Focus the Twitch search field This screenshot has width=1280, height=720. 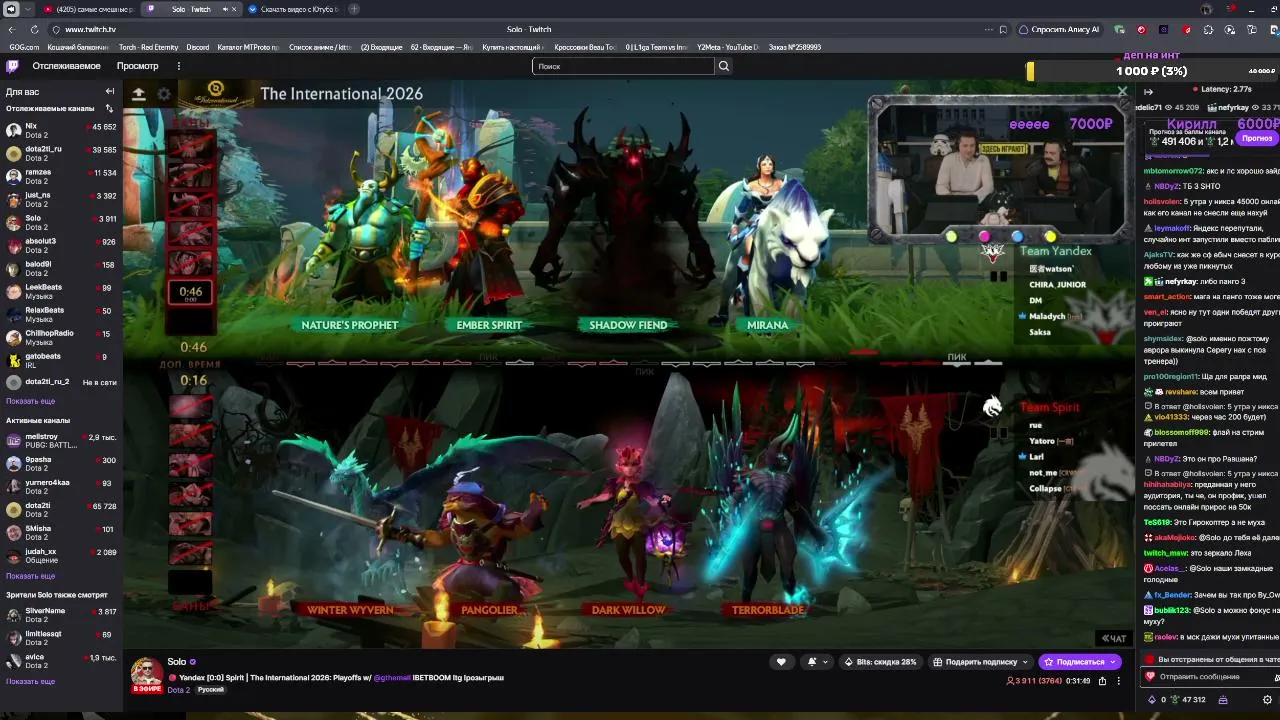(x=623, y=66)
